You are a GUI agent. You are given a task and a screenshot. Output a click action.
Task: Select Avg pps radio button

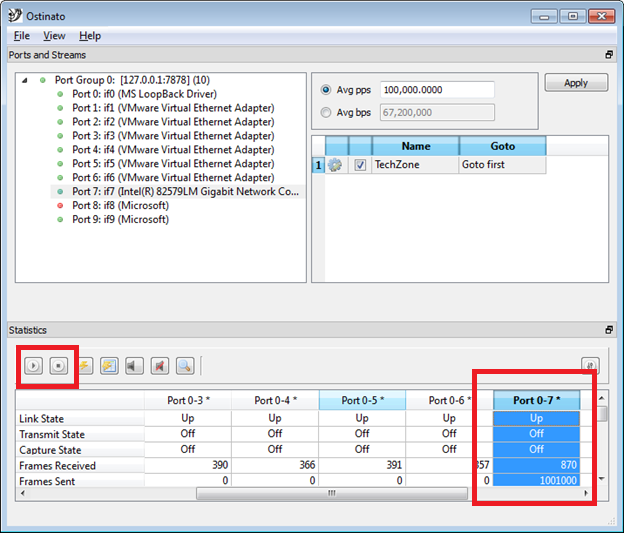pyautogui.click(x=326, y=90)
